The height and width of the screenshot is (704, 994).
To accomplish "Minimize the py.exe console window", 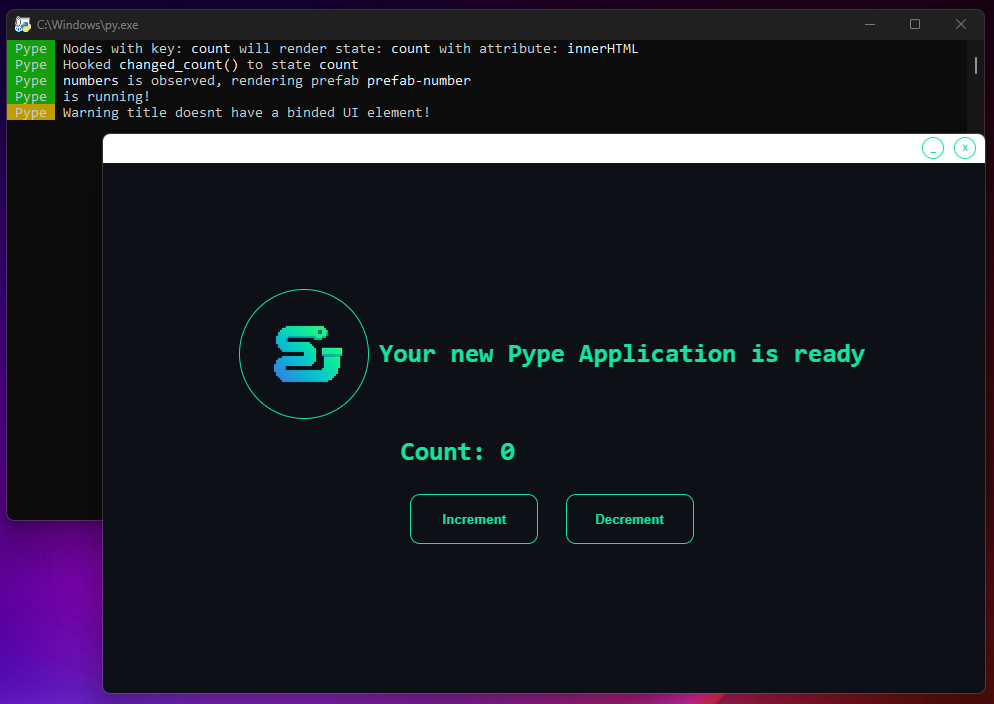I will pyautogui.click(x=870, y=24).
